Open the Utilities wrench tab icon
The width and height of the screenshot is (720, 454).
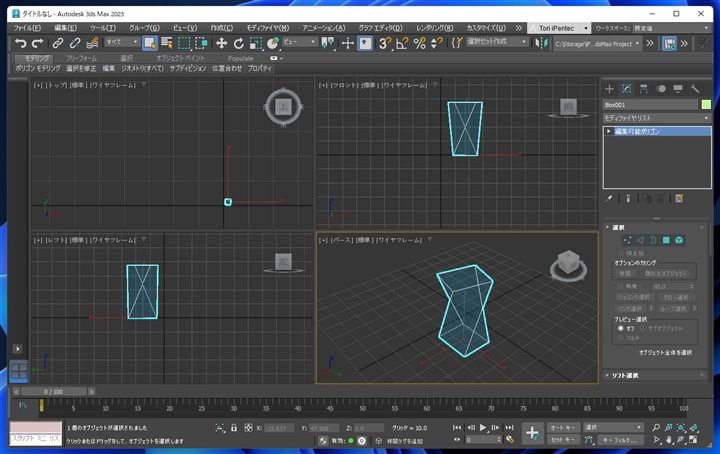coord(695,89)
